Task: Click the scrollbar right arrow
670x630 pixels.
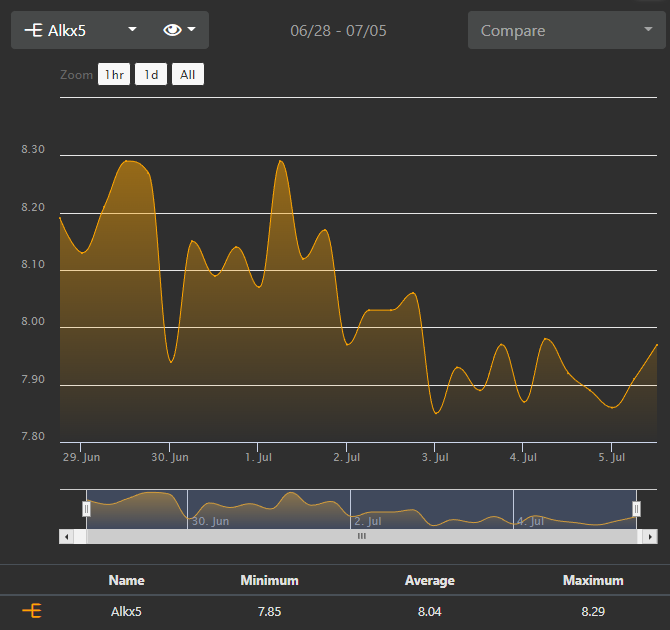Action: (650, 537)
